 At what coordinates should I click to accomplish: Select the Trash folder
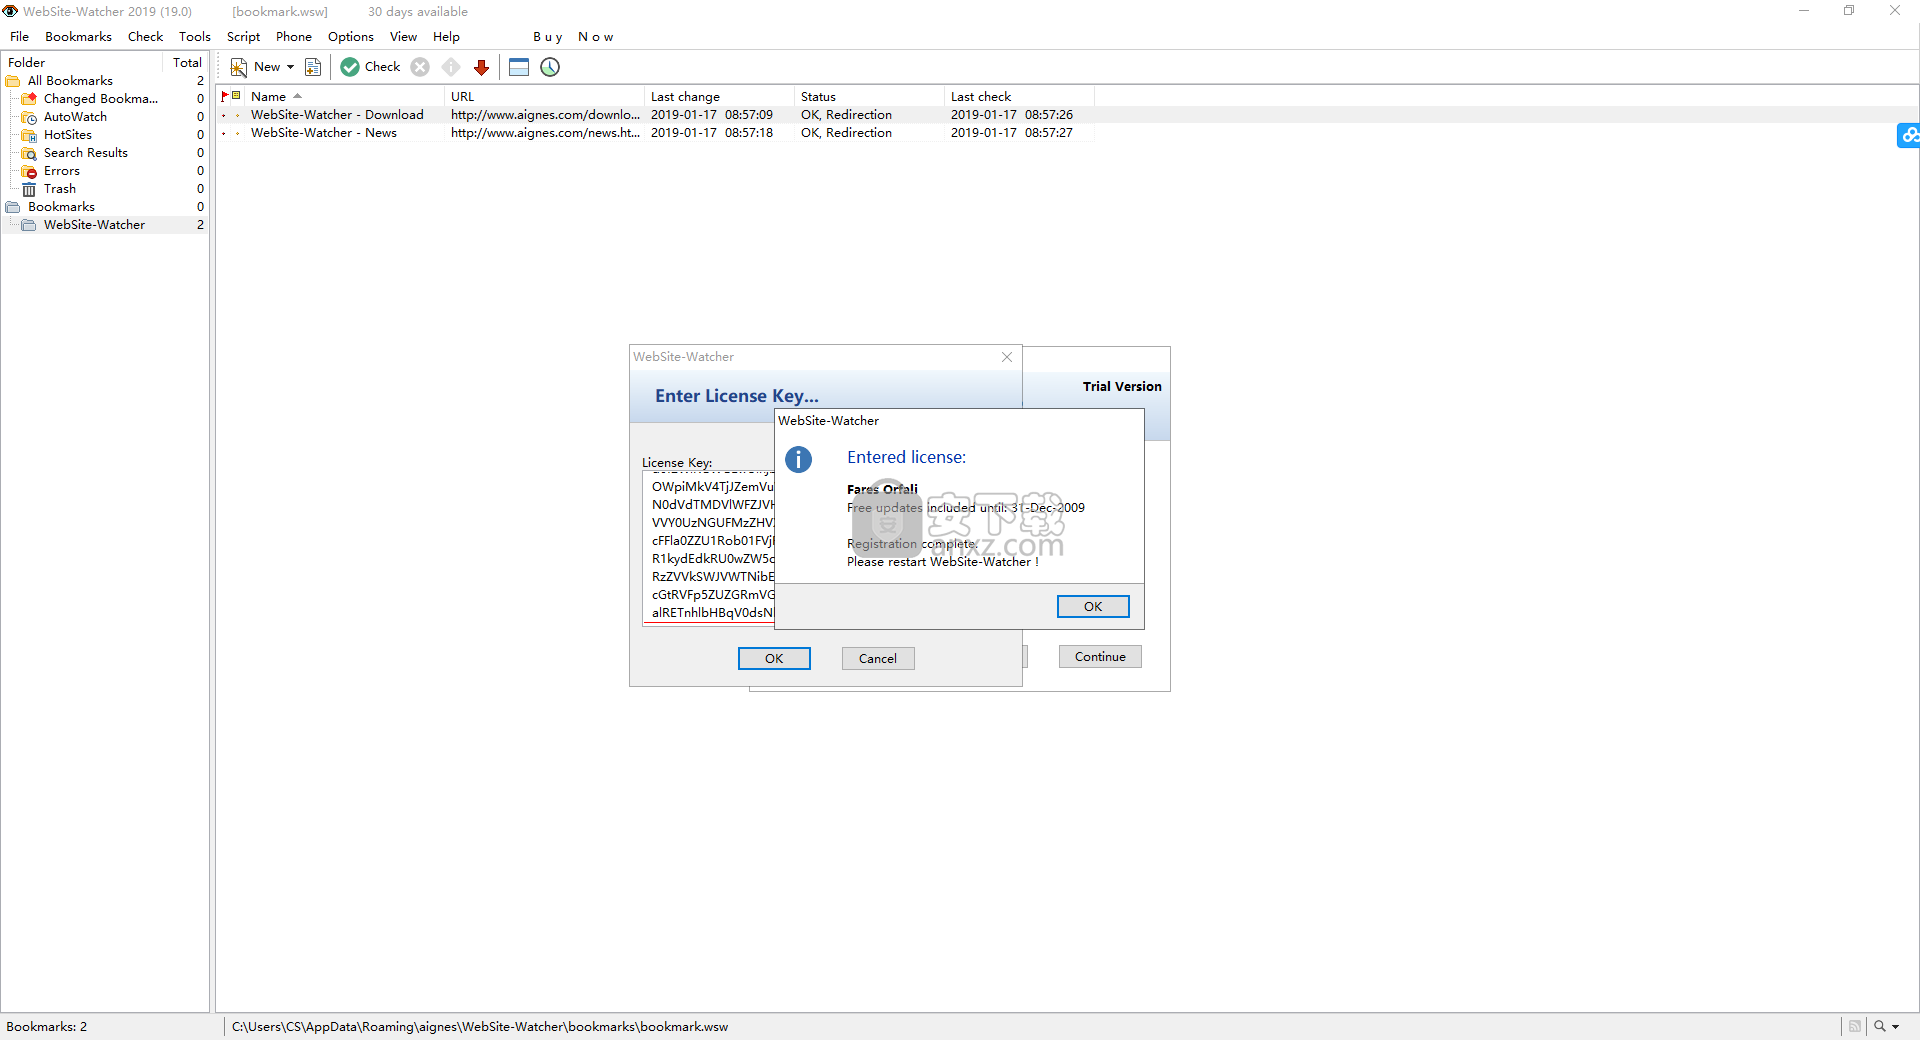[x=60, y=189]
